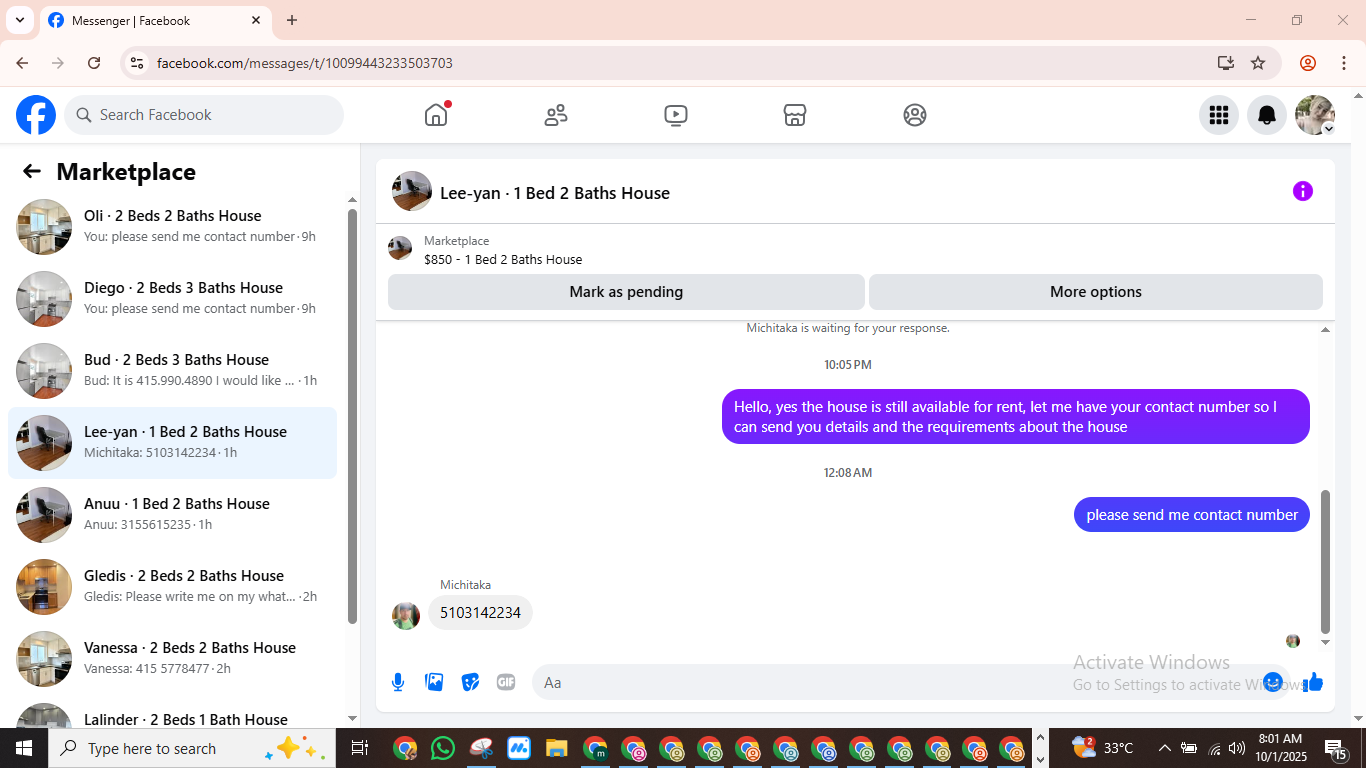Send a thumbs-up like
This screenshot has width=1366, height=768.
coord(1314,682)
